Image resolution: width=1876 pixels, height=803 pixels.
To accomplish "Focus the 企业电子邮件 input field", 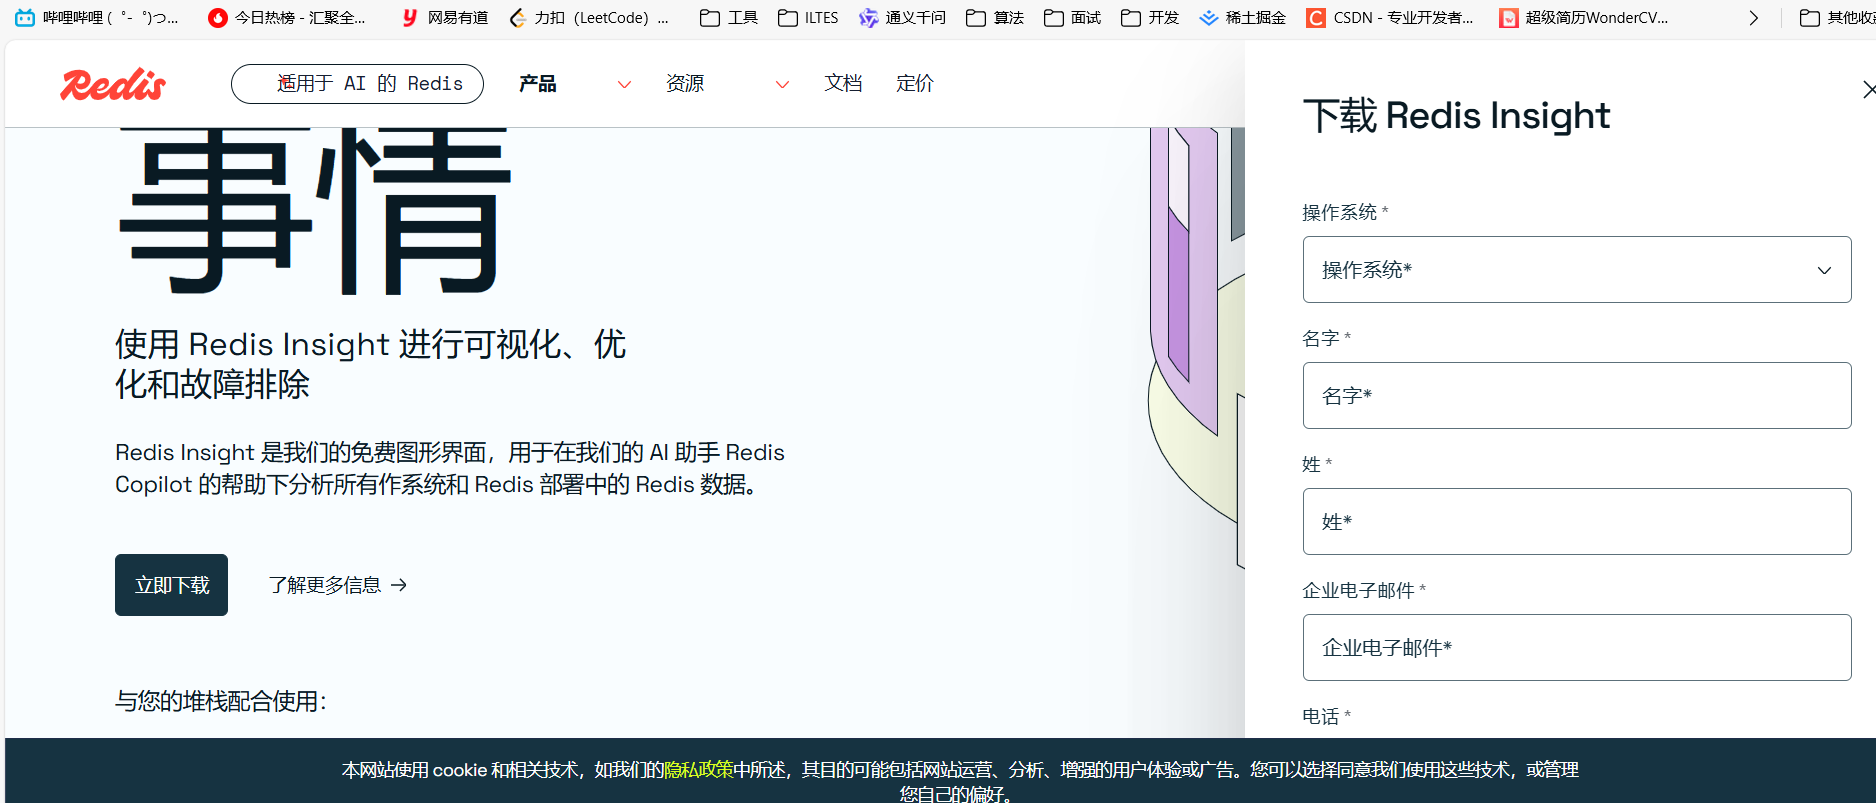I will (x=1577, y=648).
